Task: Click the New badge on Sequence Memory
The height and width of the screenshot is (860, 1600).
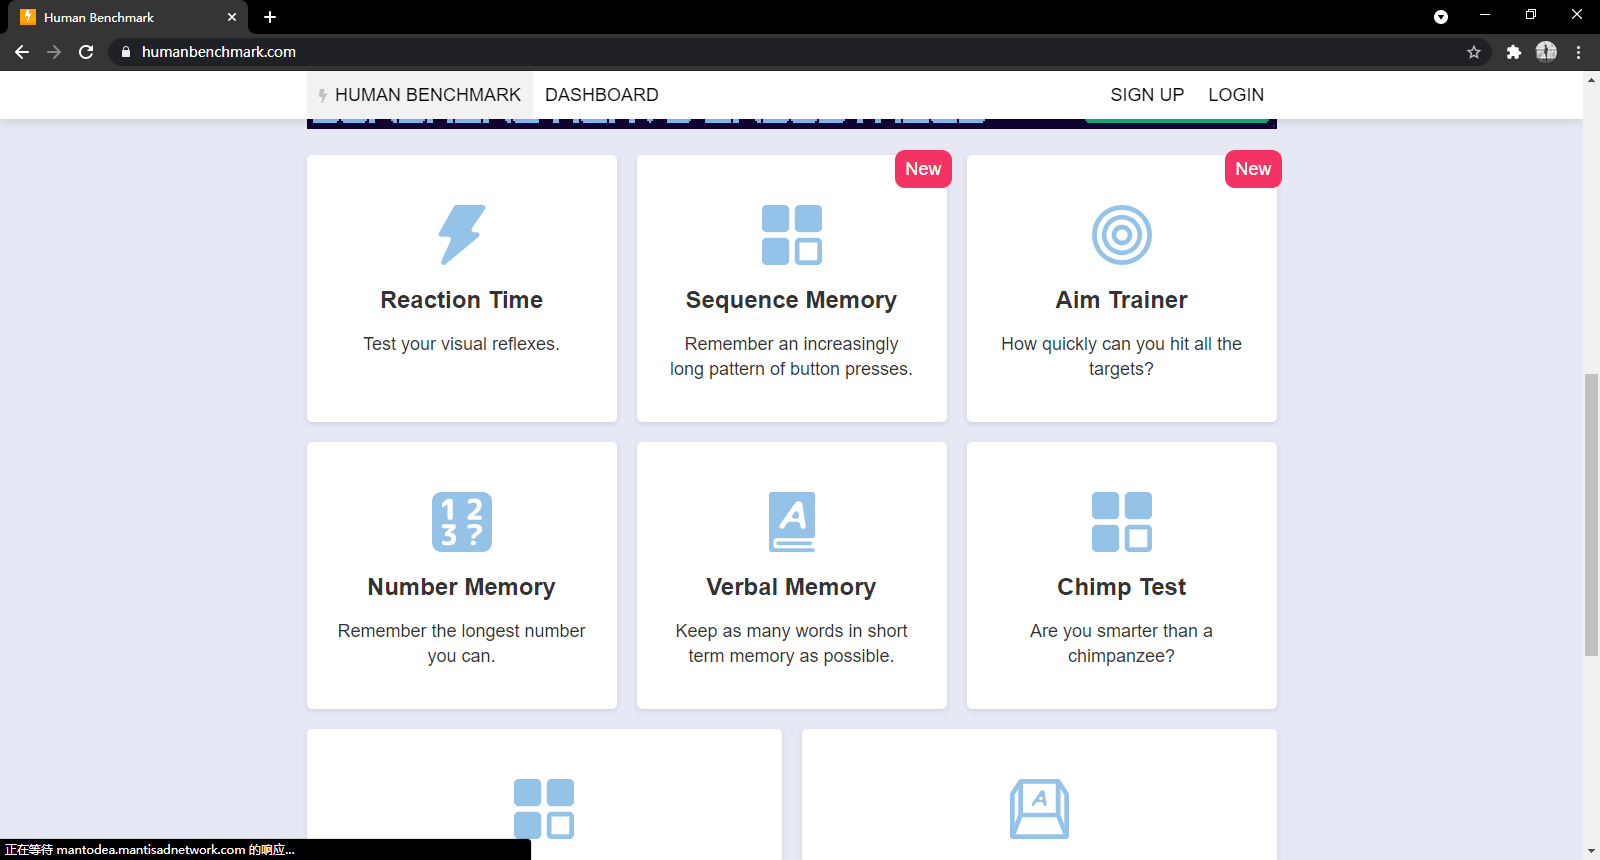Action: coord(923,169)
